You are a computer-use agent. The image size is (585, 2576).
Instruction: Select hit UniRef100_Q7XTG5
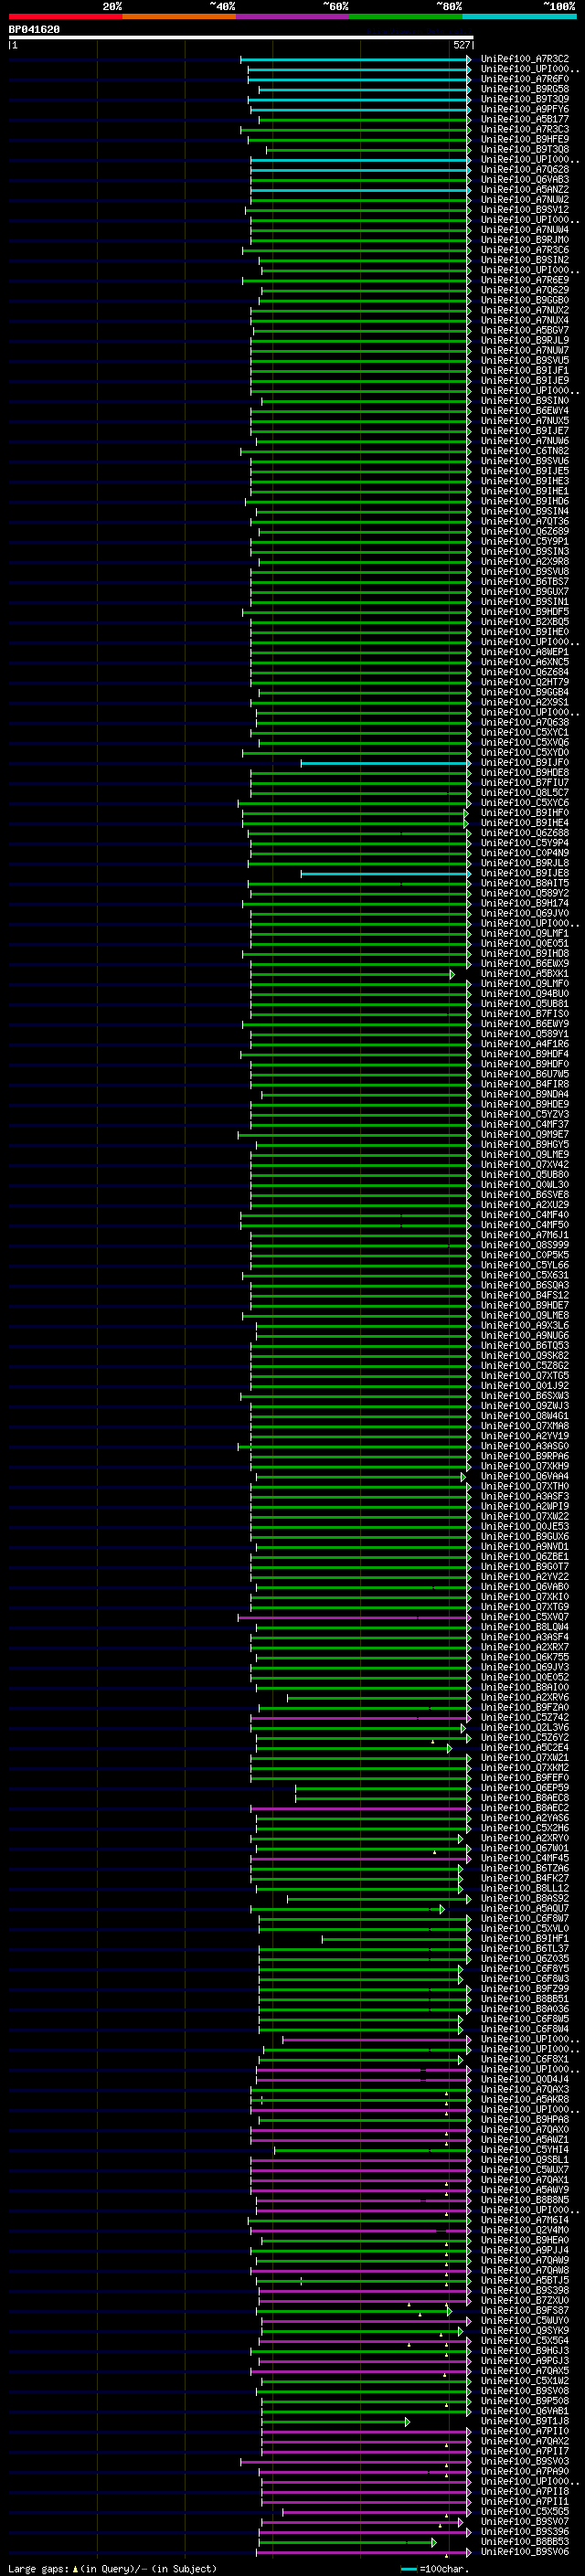tap(525, 1375)
